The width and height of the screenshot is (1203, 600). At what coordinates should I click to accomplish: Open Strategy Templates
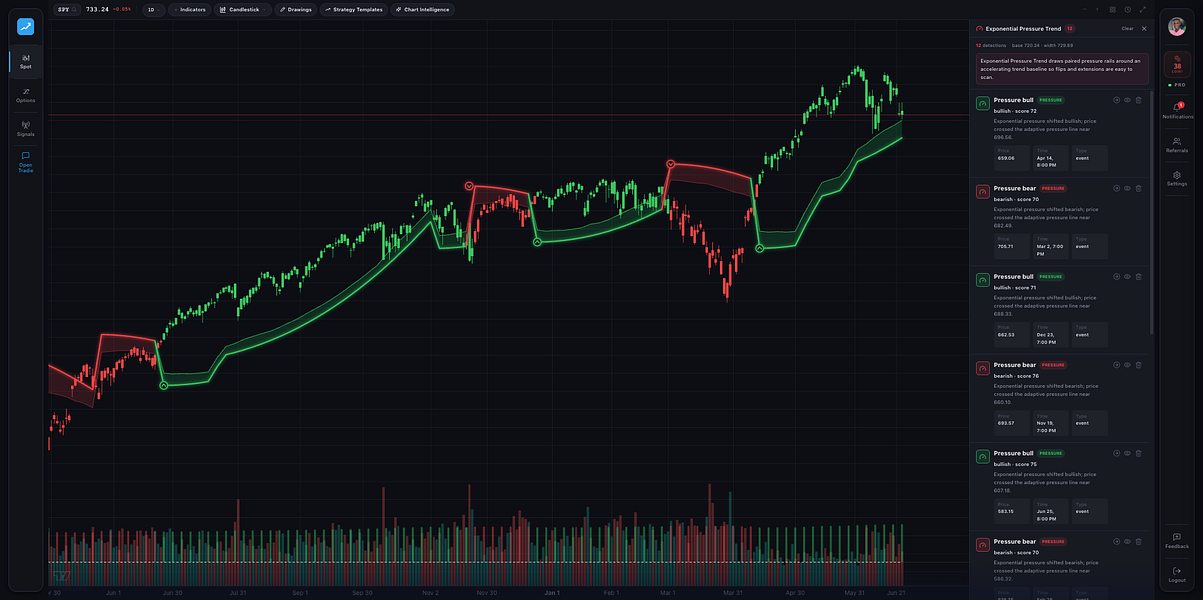point(354,9)
